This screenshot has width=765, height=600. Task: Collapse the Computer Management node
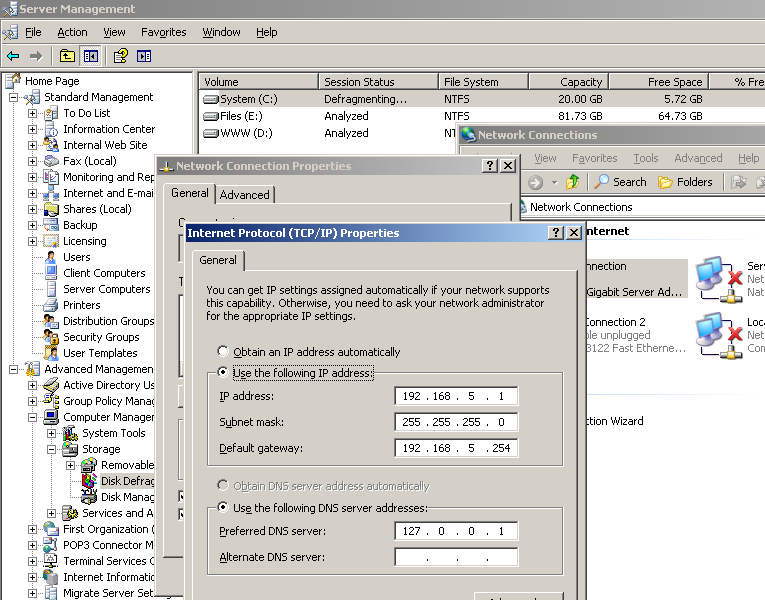(32, 418)
